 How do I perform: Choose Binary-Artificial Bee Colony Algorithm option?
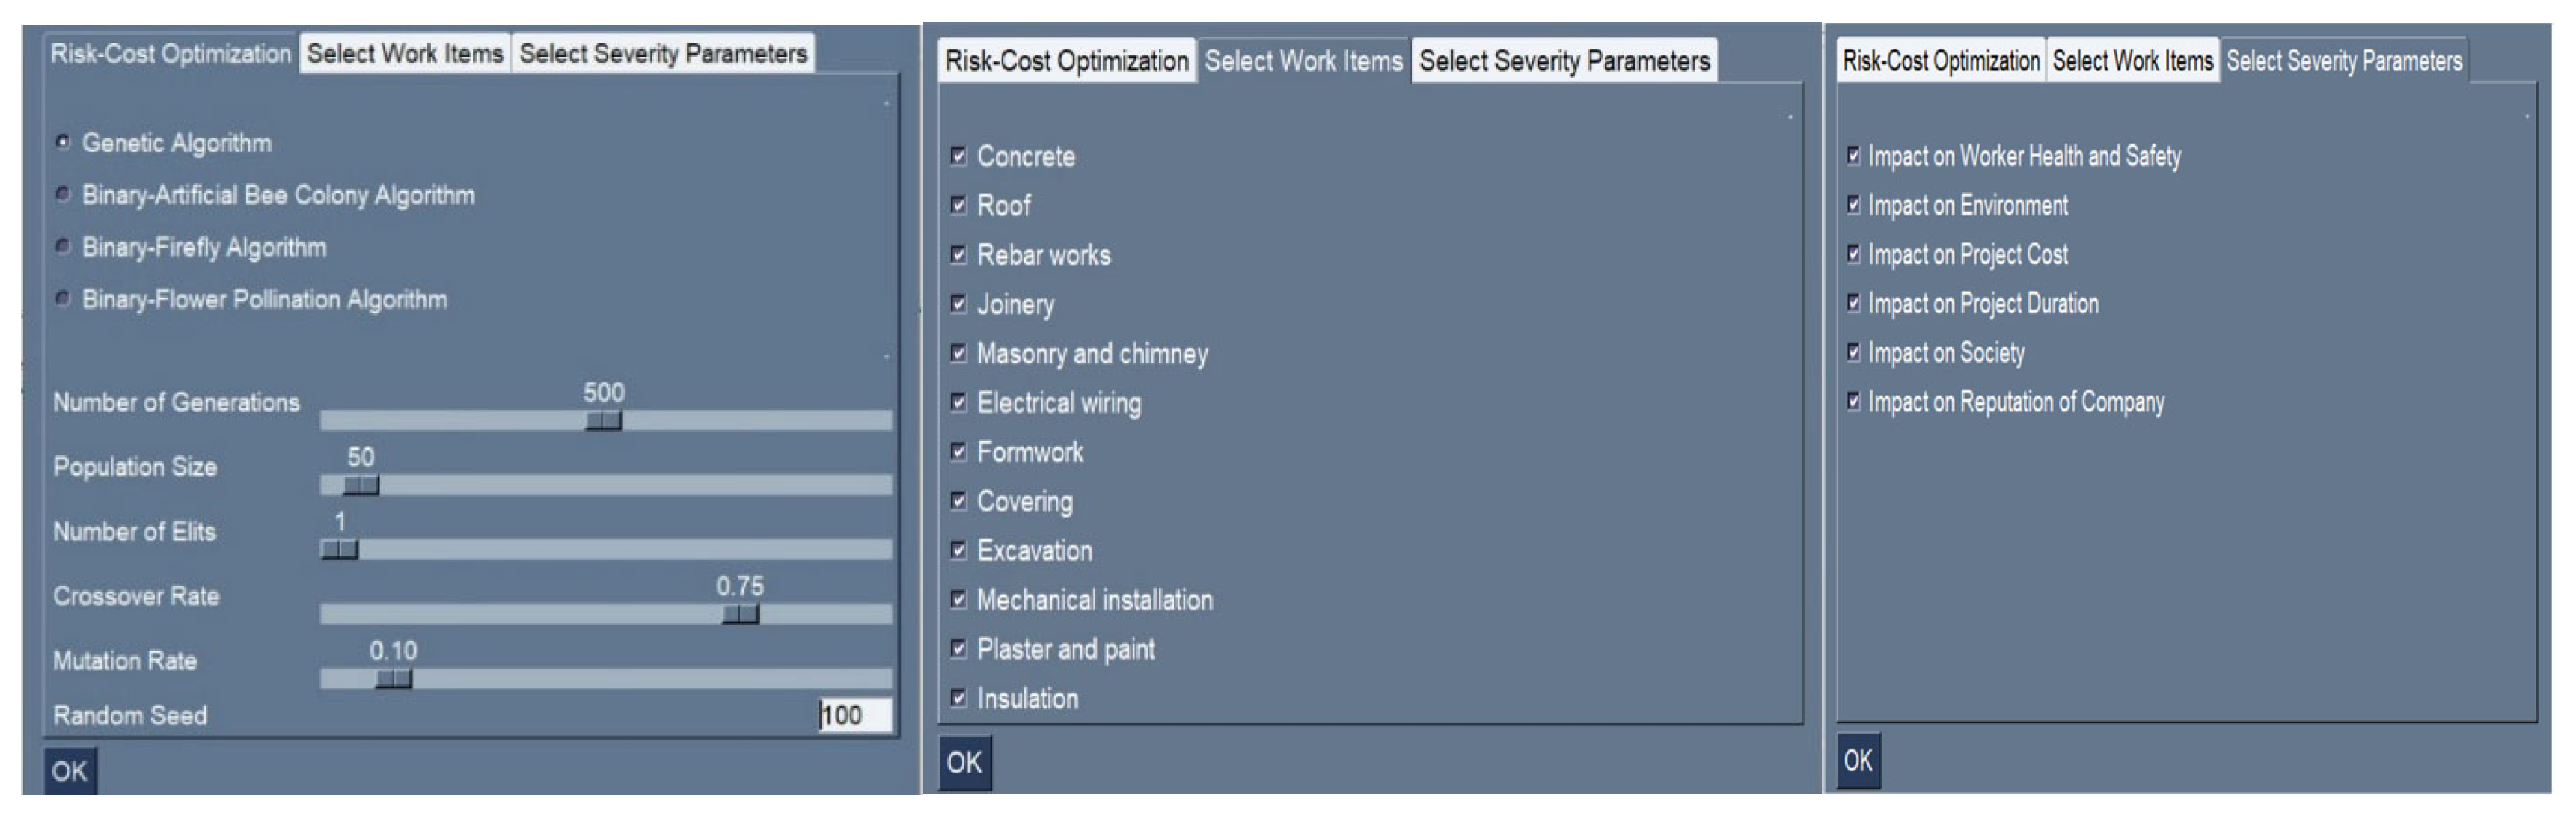(63, 194)
